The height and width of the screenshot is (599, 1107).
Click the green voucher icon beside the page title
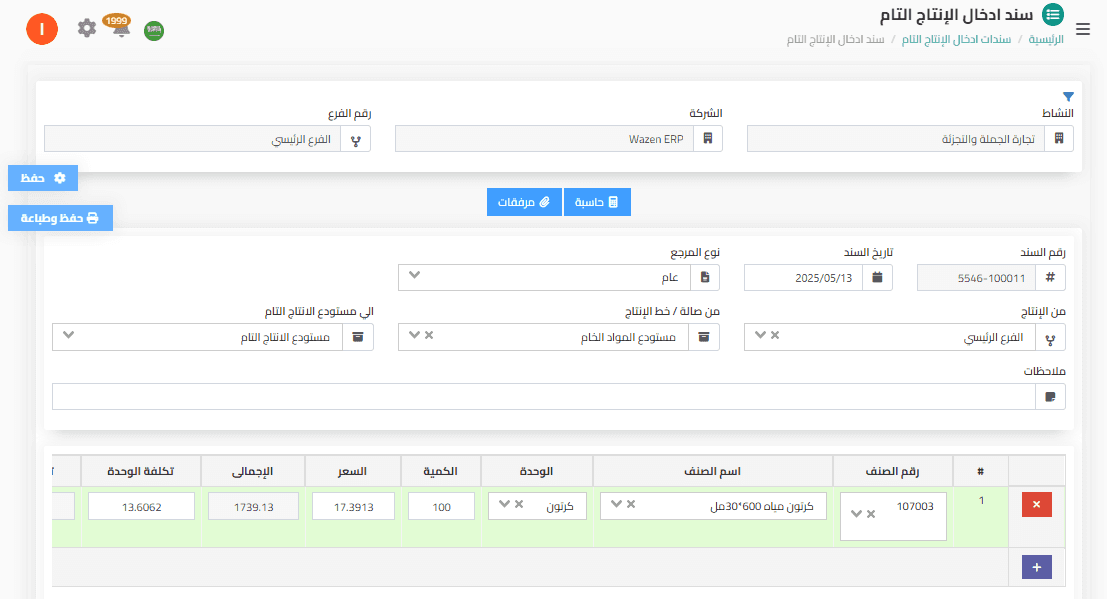pos(1051,15)
